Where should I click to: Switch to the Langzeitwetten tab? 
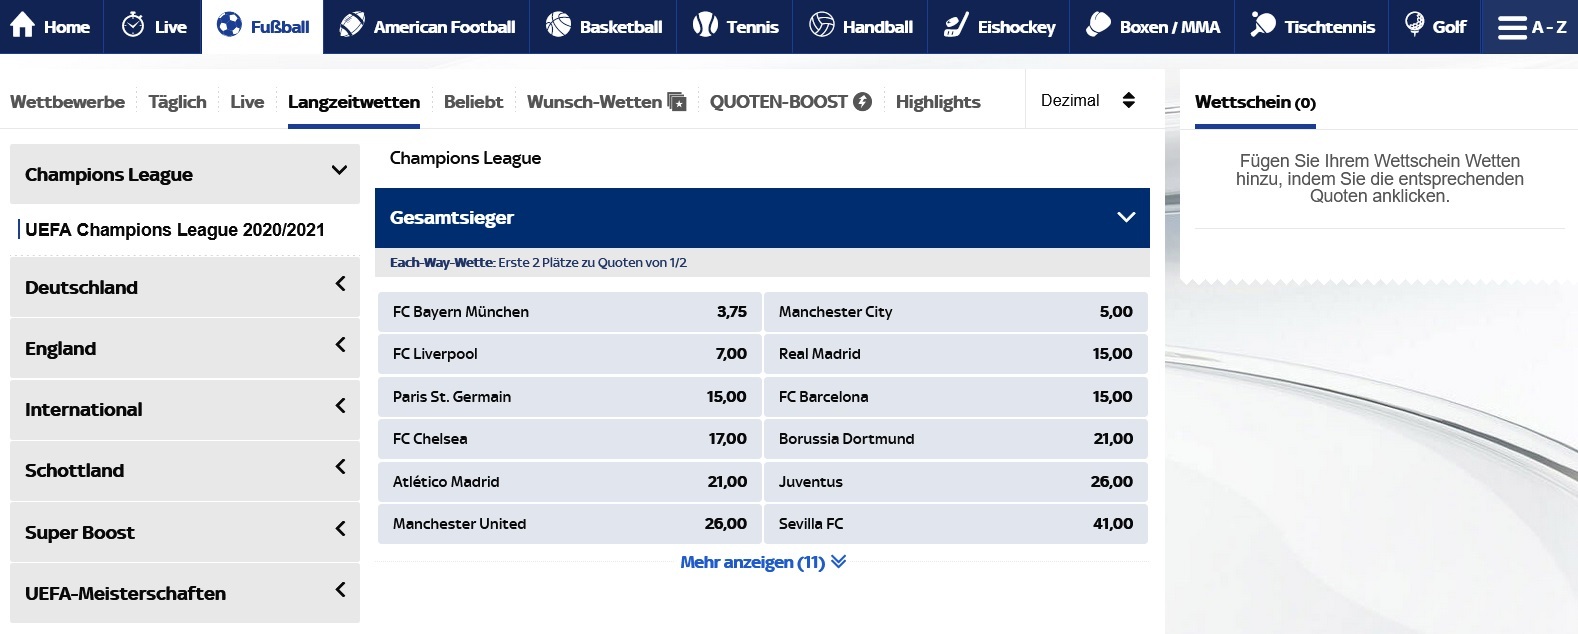point(354,101)
